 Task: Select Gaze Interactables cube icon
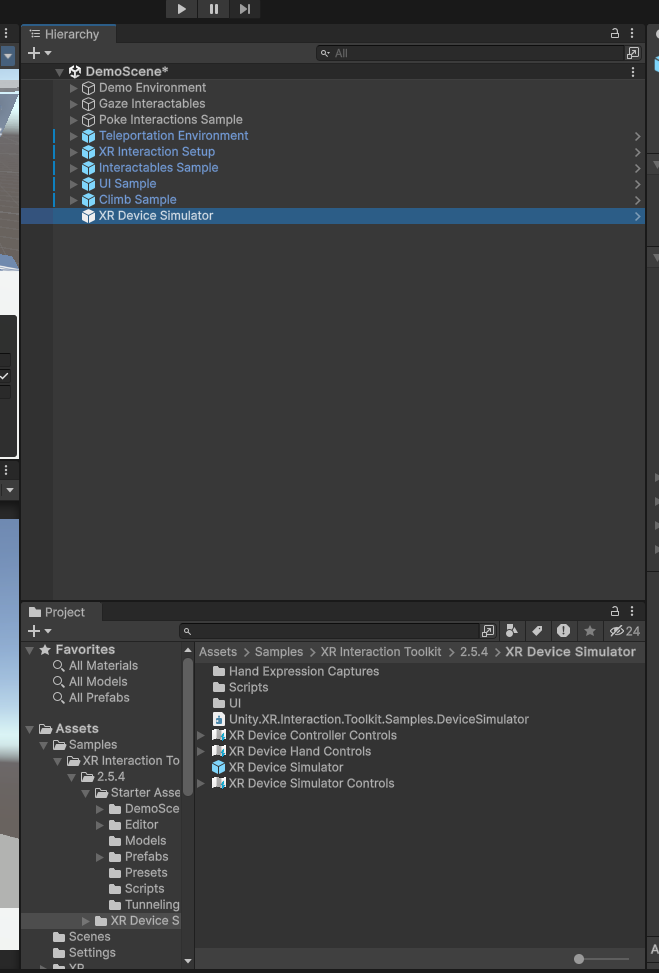click(89, 104)
